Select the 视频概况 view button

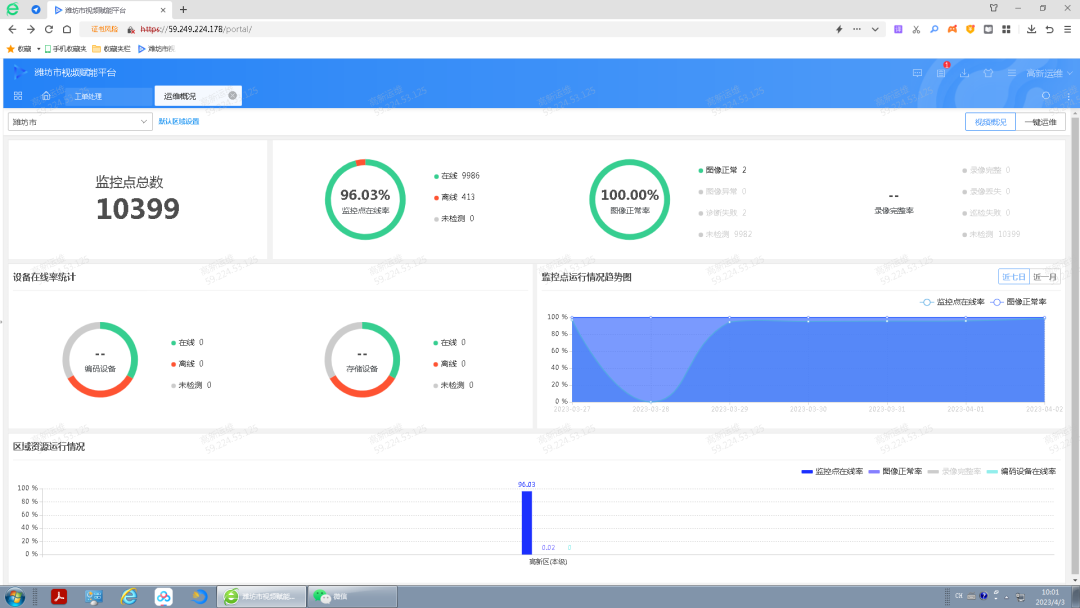point(990,122)
